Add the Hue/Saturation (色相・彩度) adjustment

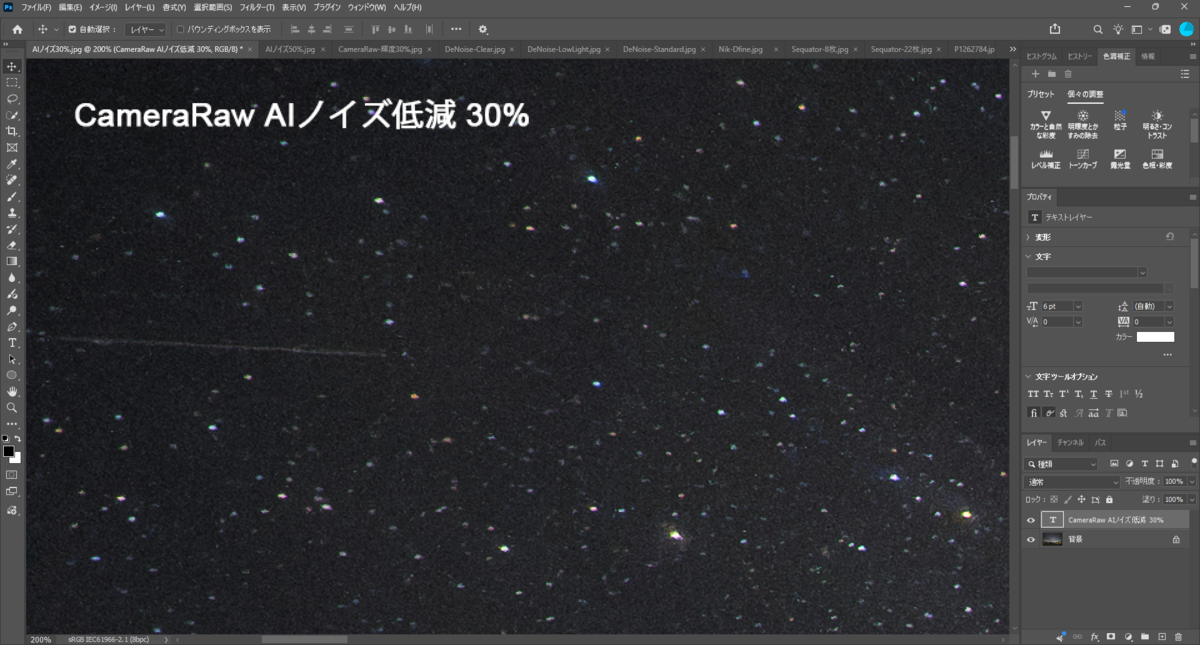tap(1157, 159)
